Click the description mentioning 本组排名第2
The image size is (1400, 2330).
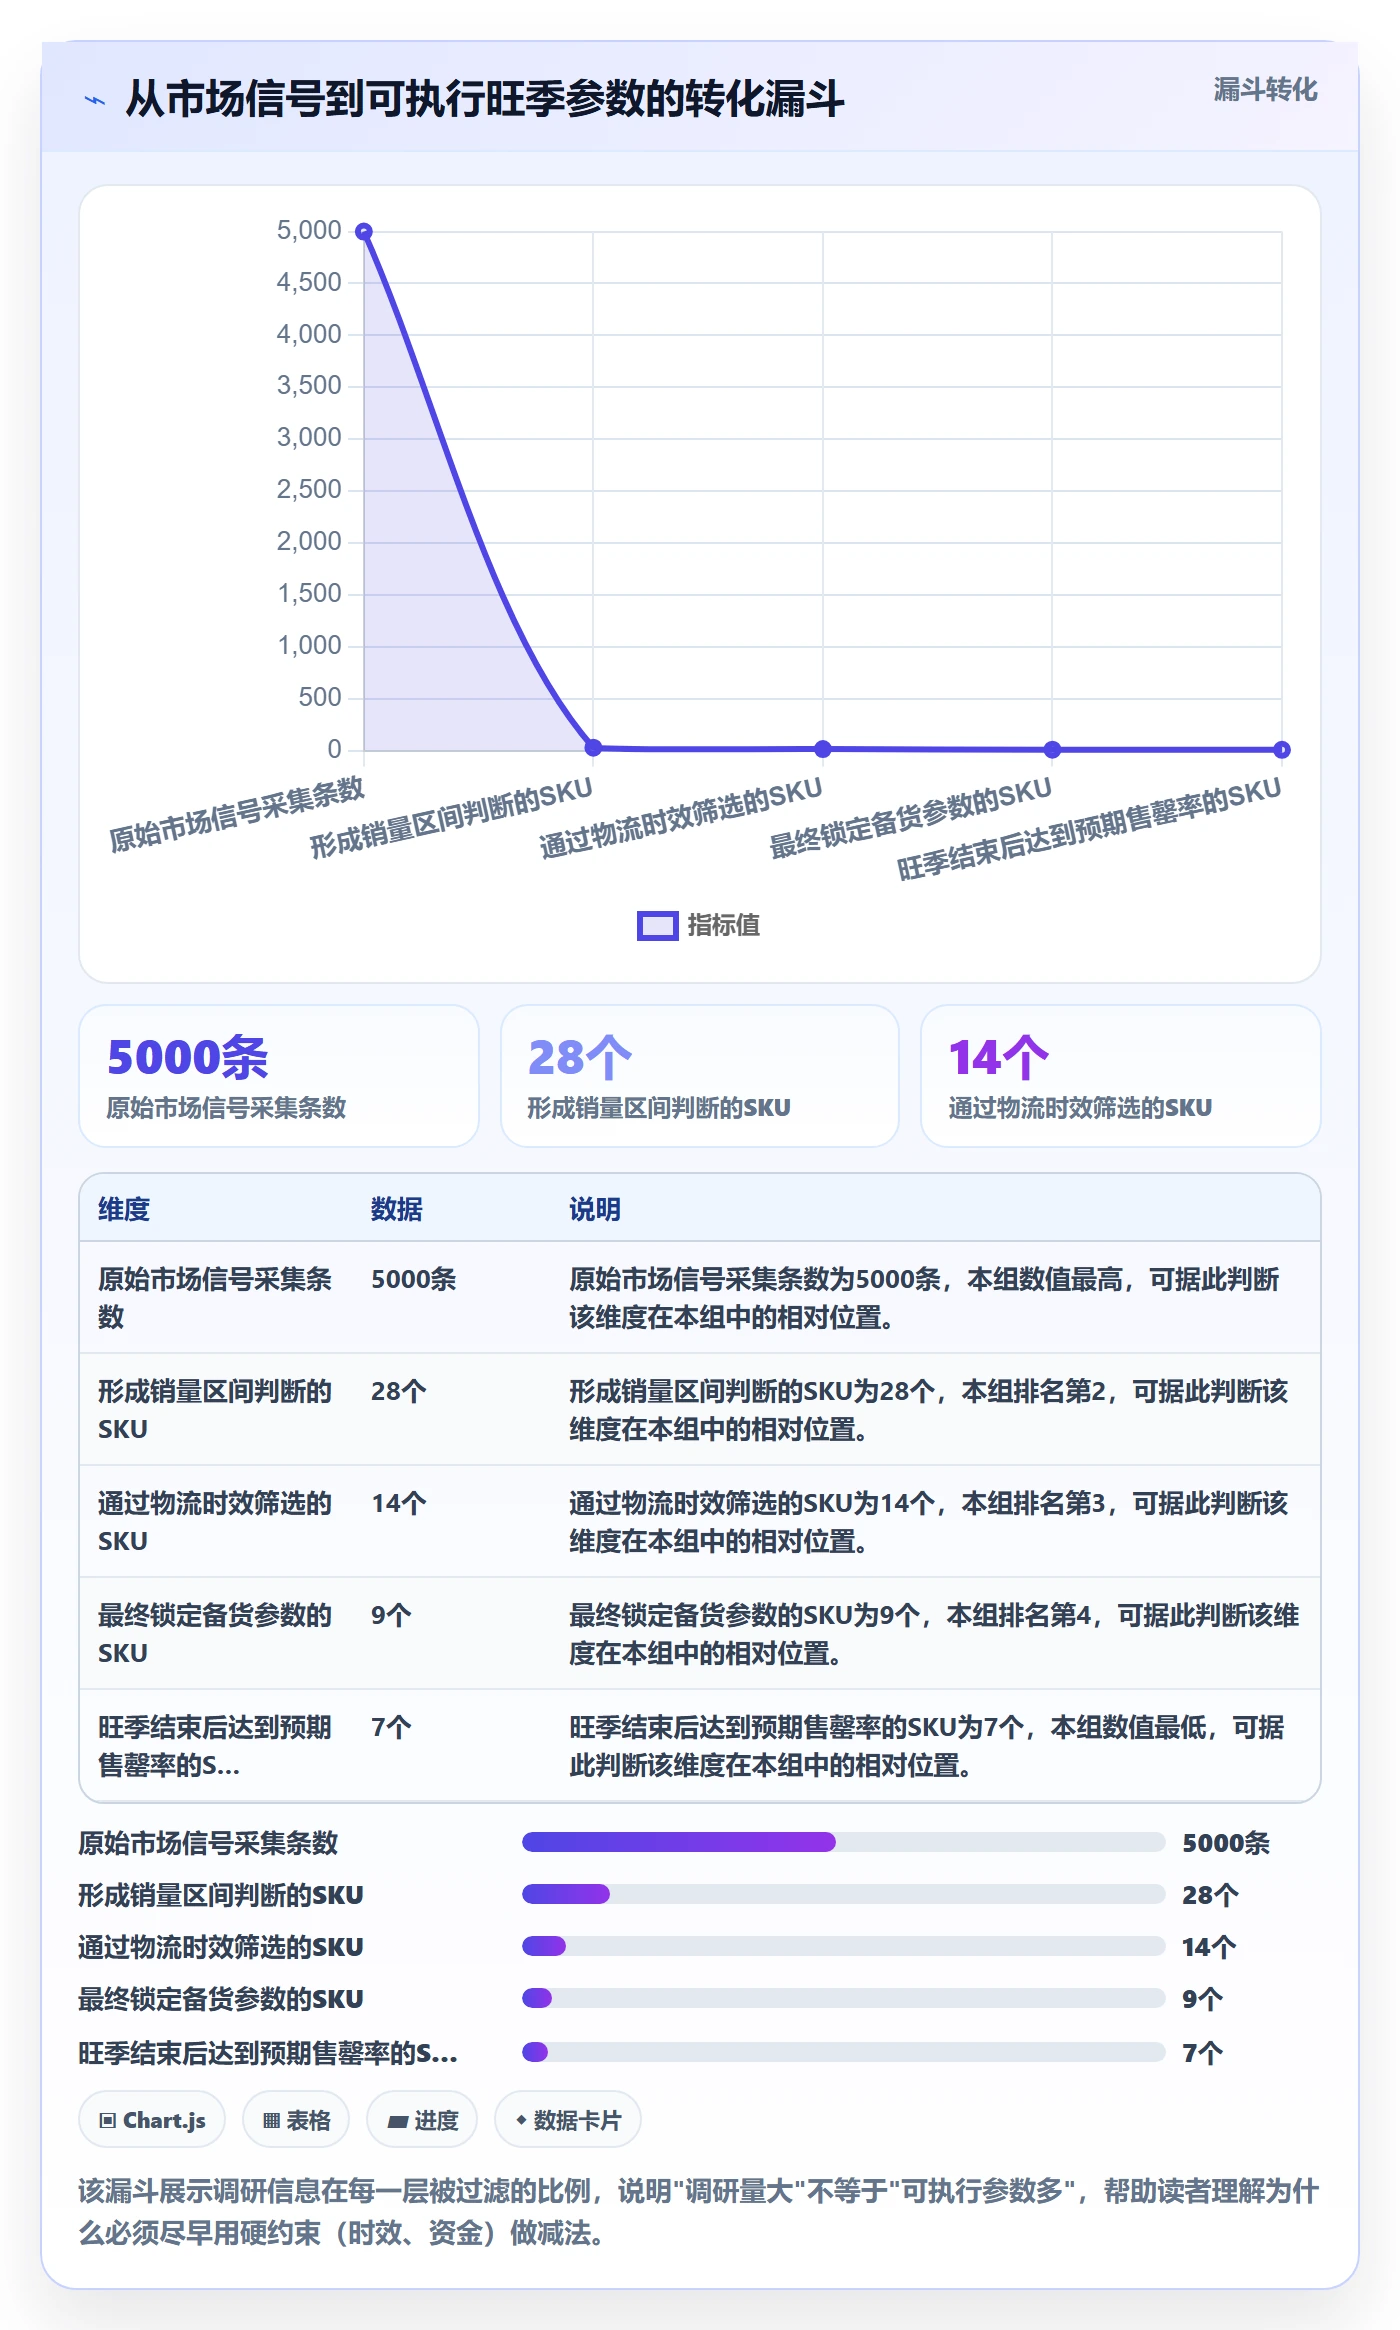tap(929, 1410)
